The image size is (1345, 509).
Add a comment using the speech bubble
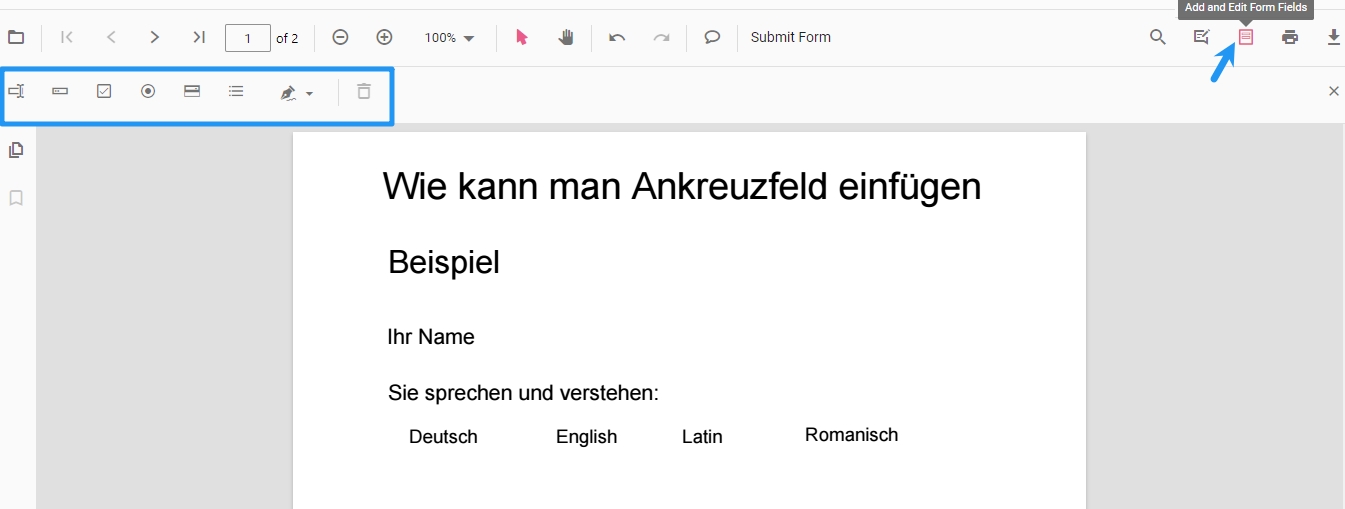712,38
